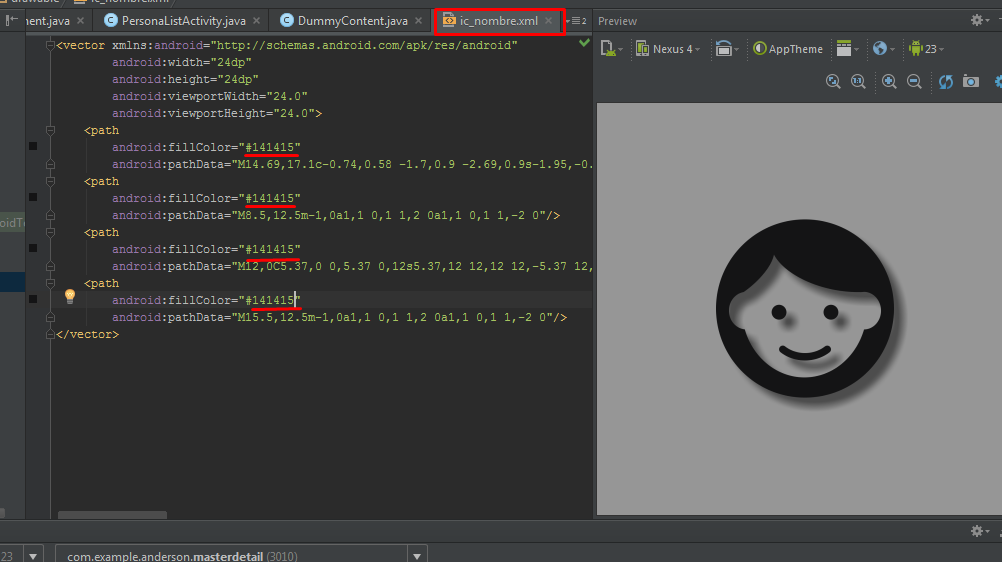Show the hidden editor tabs list

577,20
